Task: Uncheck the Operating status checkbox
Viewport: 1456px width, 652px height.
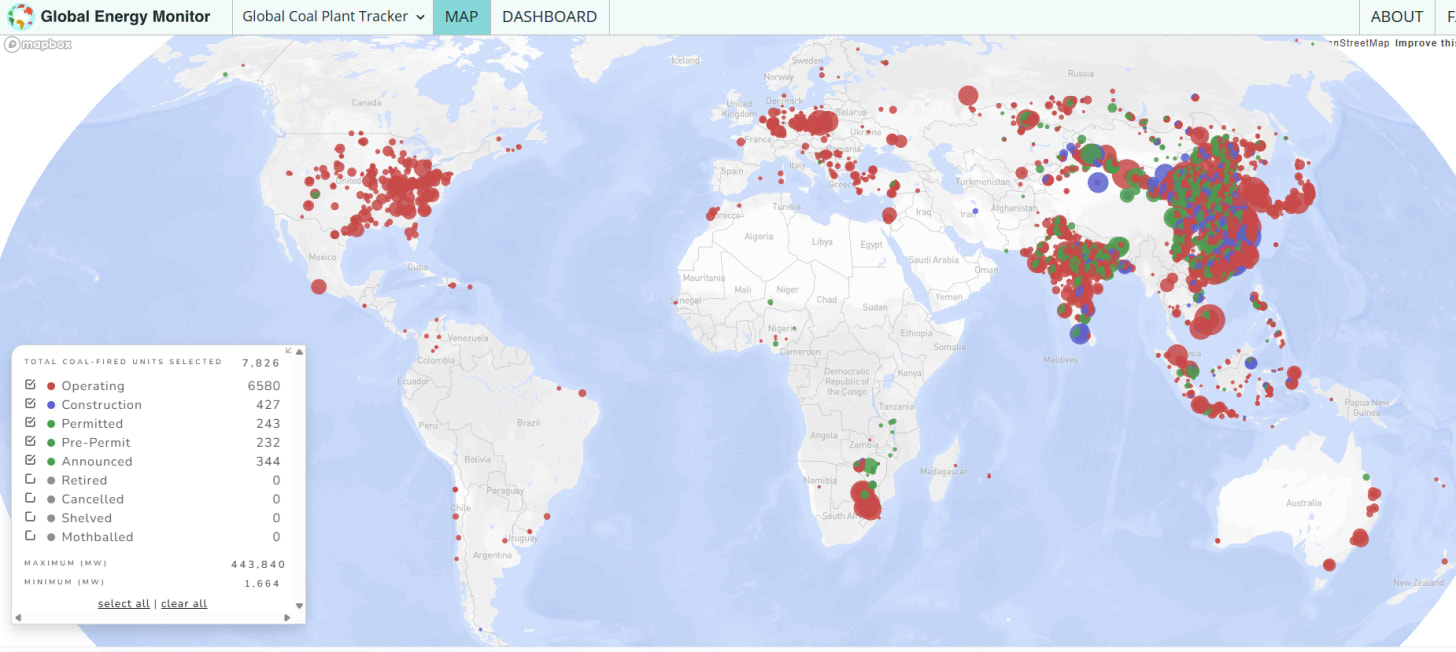Action: pyautogui.click(x=30, y=385)
